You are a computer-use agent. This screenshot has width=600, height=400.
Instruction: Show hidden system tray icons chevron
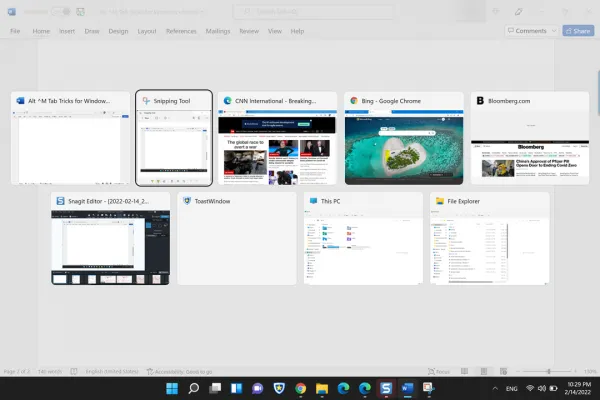pyautogui.click(x=495, y=389)
